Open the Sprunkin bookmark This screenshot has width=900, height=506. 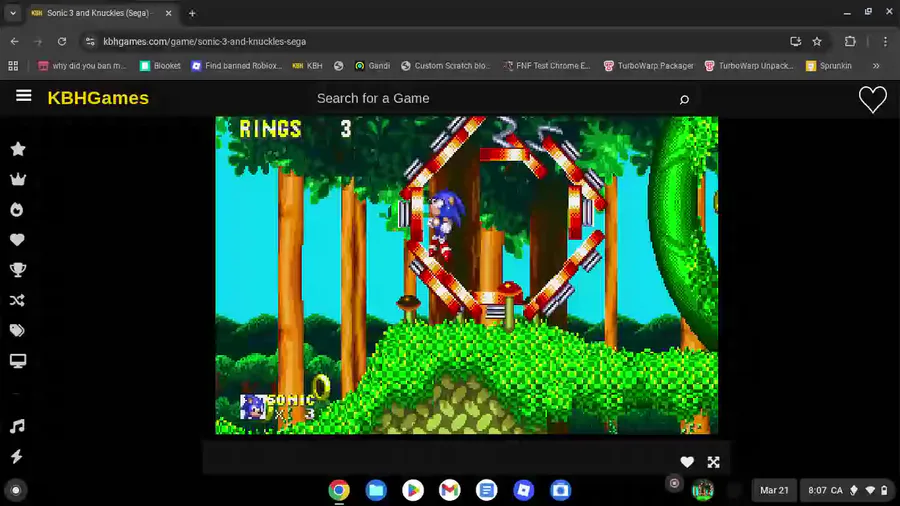click(x=829, y=66)
